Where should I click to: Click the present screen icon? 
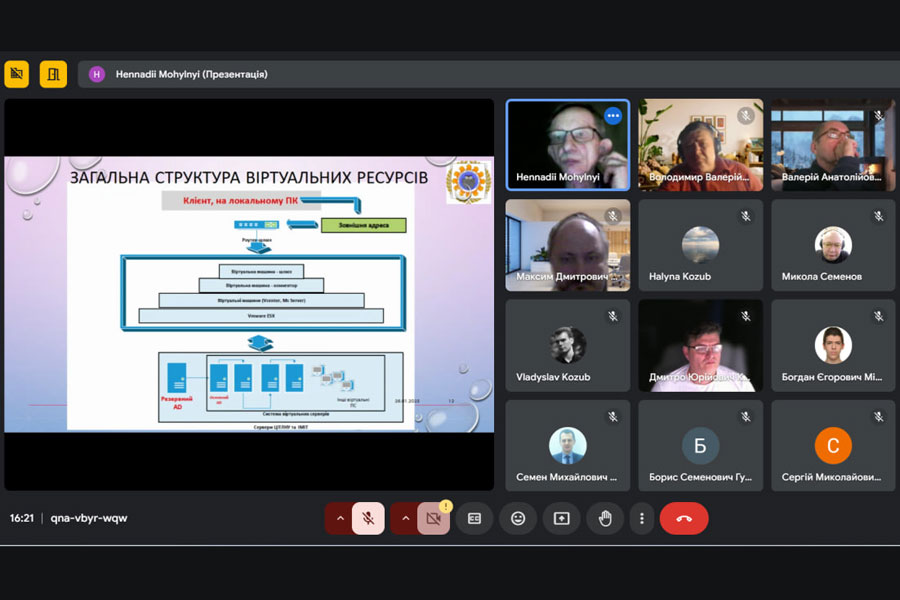tap(561, 518)
